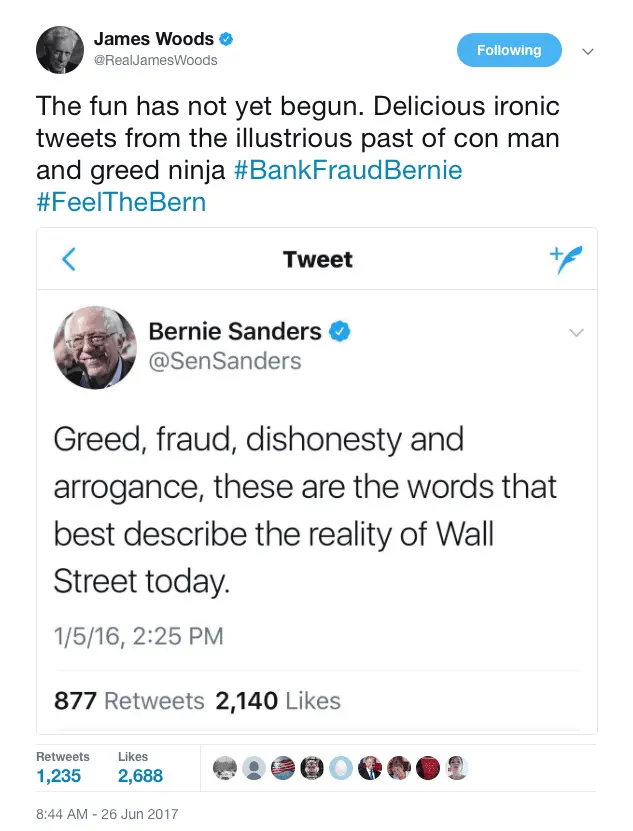Toggle the blue Following button
633x831 pixels.
click(509, 50)
